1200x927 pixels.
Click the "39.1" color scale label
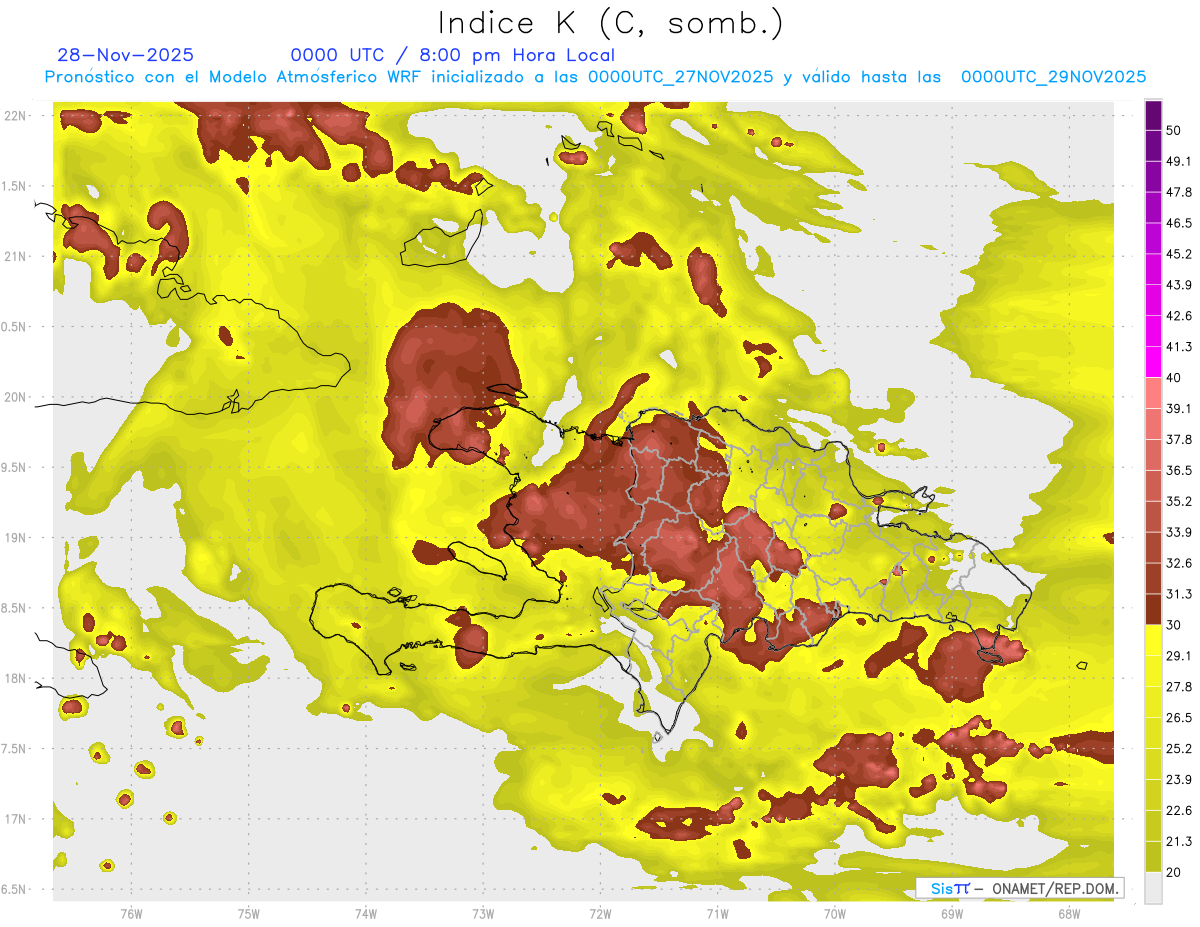point(1179,409)
